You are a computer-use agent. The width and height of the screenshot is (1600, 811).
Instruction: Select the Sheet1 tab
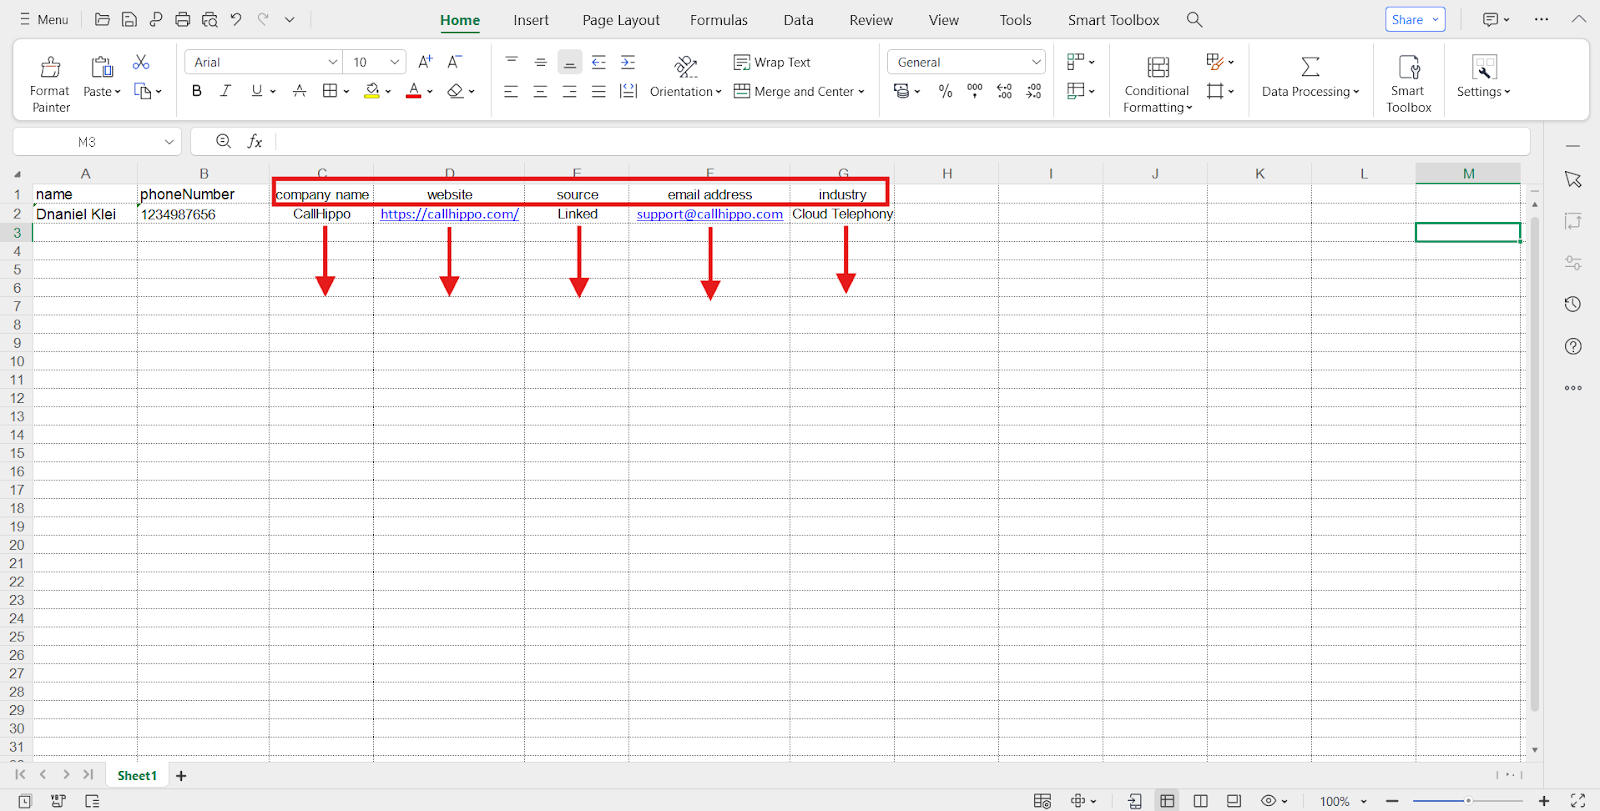tap(137, 775)
